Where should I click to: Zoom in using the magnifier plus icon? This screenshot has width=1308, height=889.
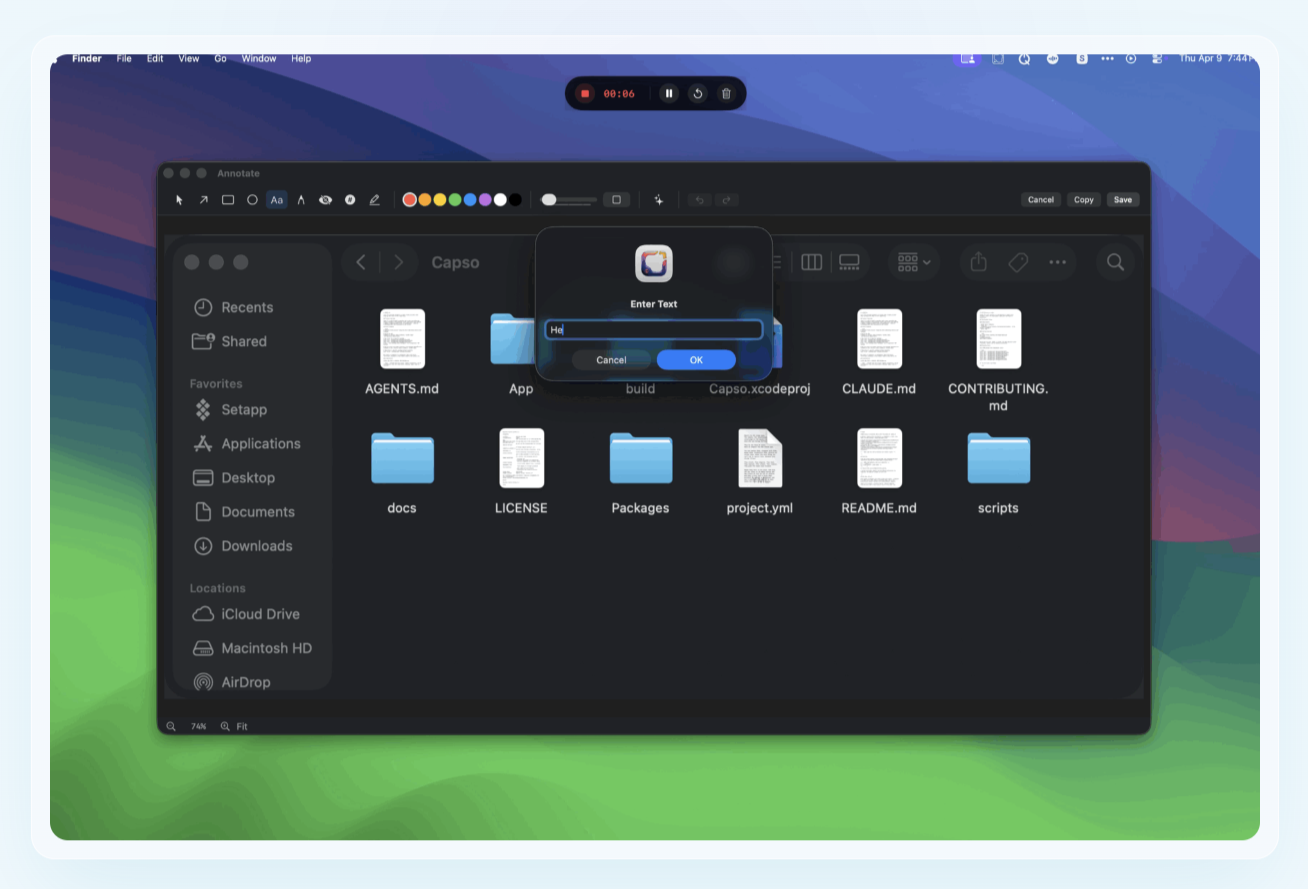tap(225, 726)
